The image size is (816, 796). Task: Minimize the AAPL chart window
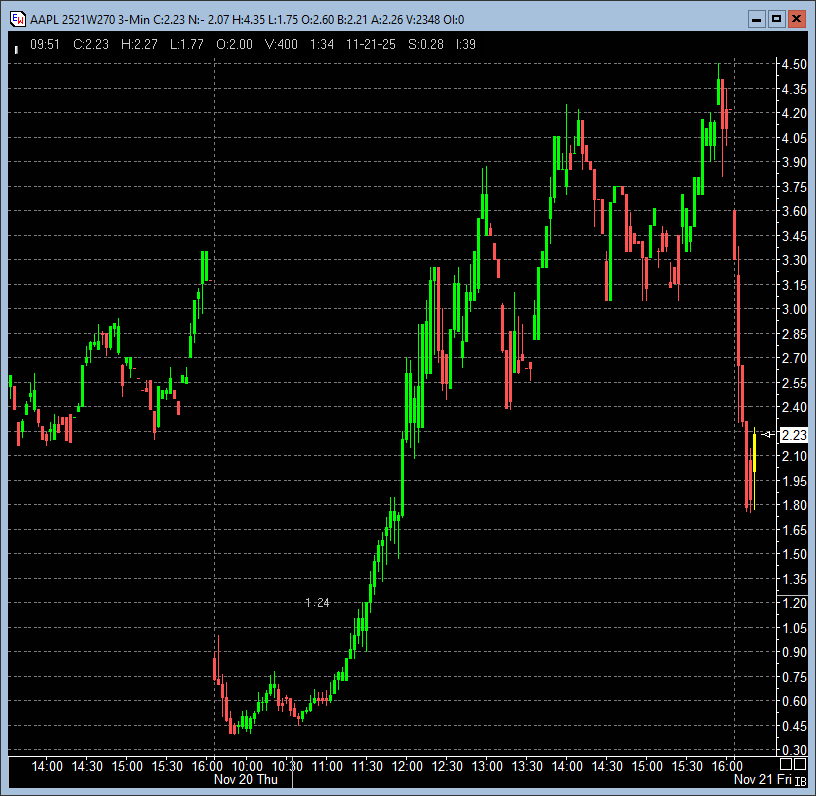(x=757, y=19)
